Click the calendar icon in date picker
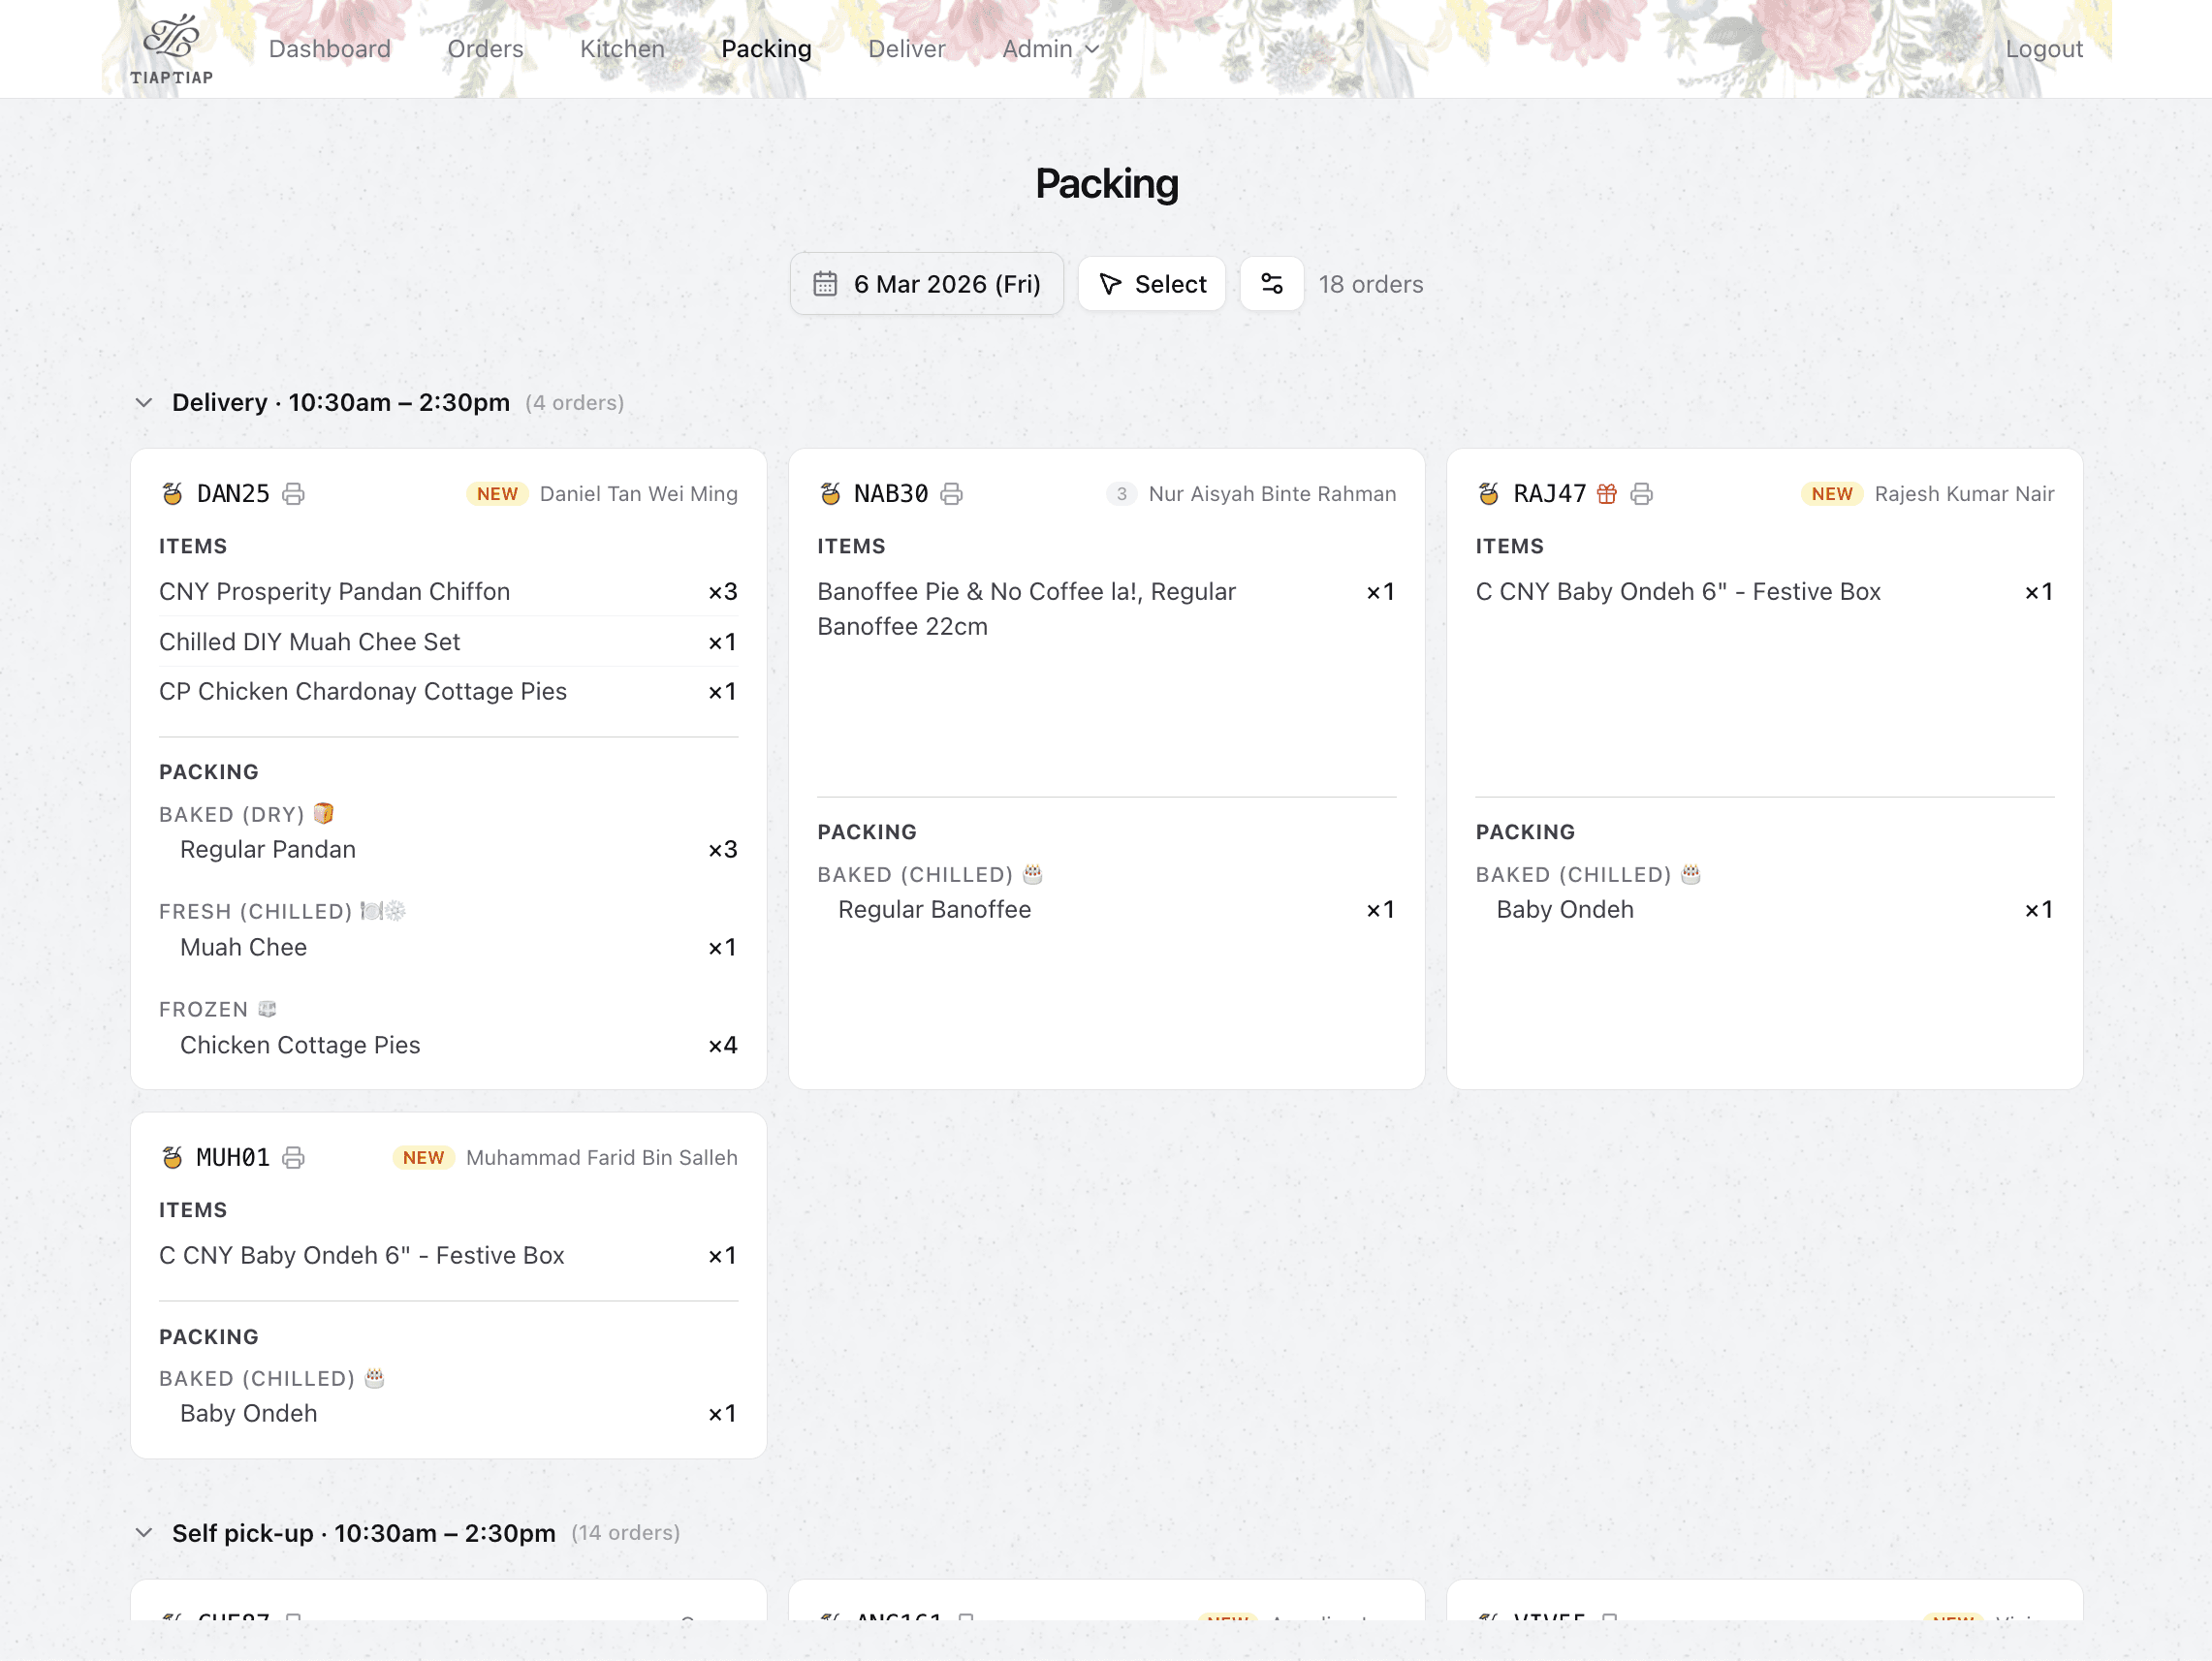This screenshot has height=1661, width=2212. click(x=825, y=284)
